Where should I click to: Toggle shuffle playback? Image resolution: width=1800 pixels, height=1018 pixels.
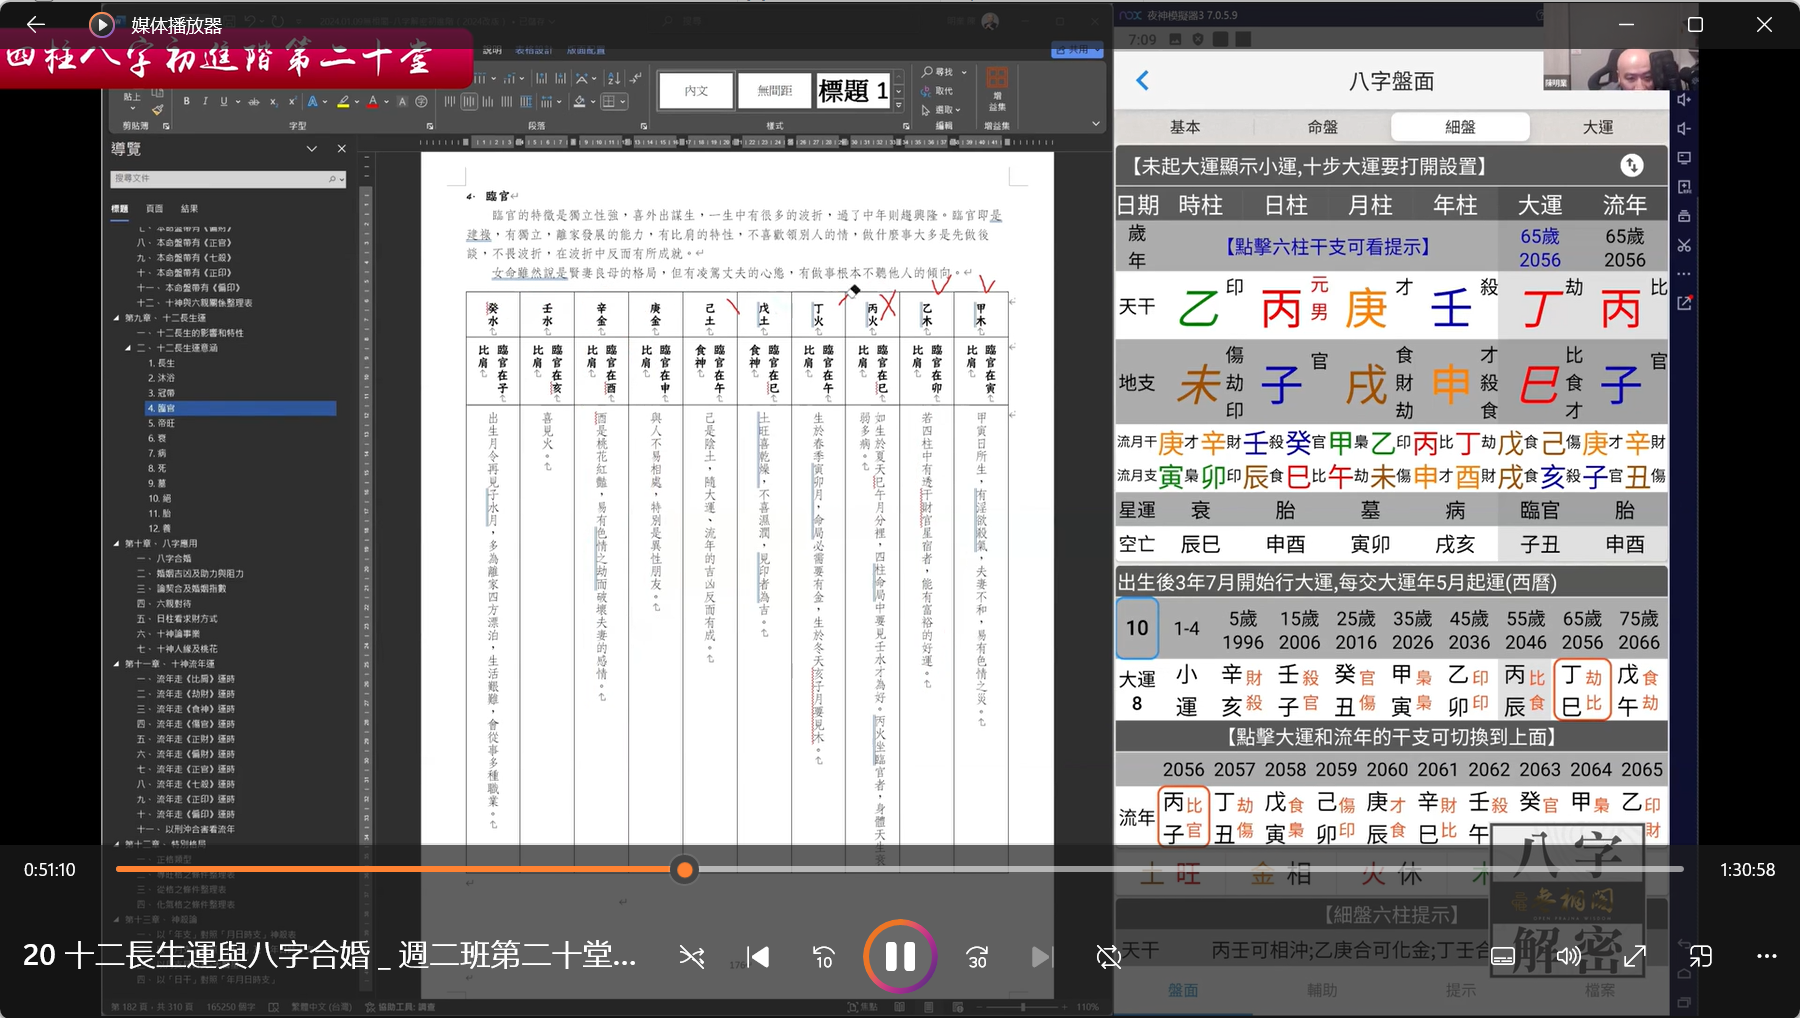click(x=692, y=957)
